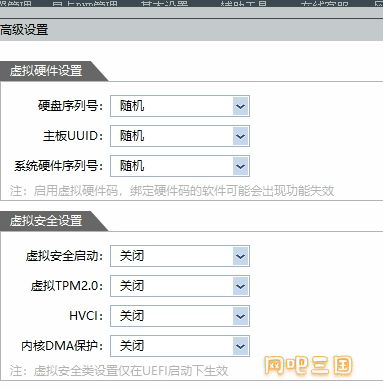Open the 在线客服 top menu item
The image size is (383, 390).
coord(324,3)
